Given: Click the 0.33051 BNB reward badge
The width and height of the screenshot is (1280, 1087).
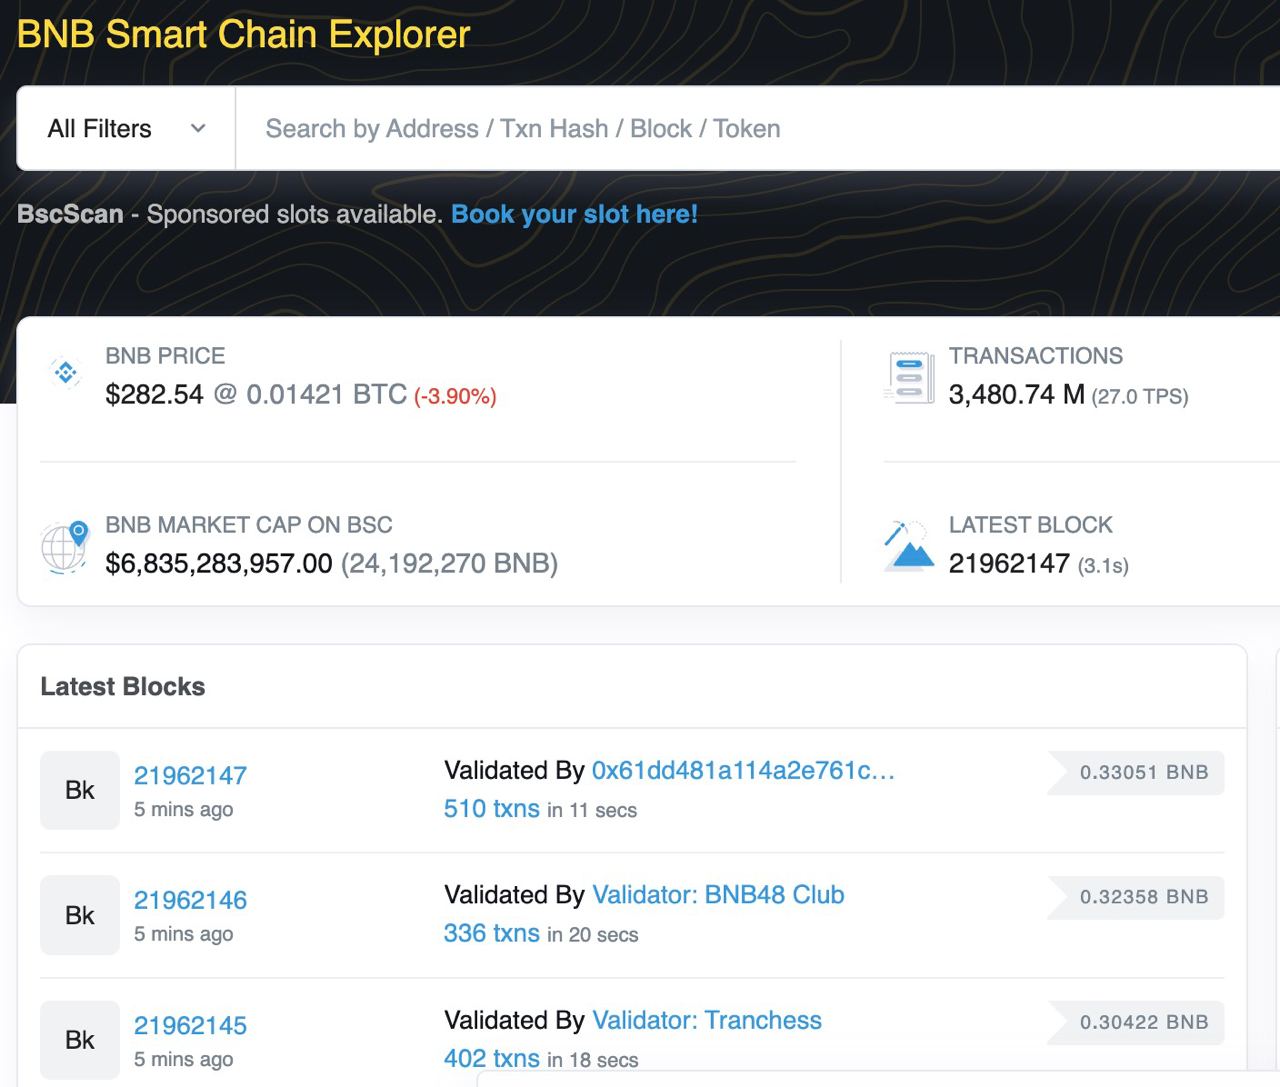Looking at the screenshot, I should tap(1137, 772).
